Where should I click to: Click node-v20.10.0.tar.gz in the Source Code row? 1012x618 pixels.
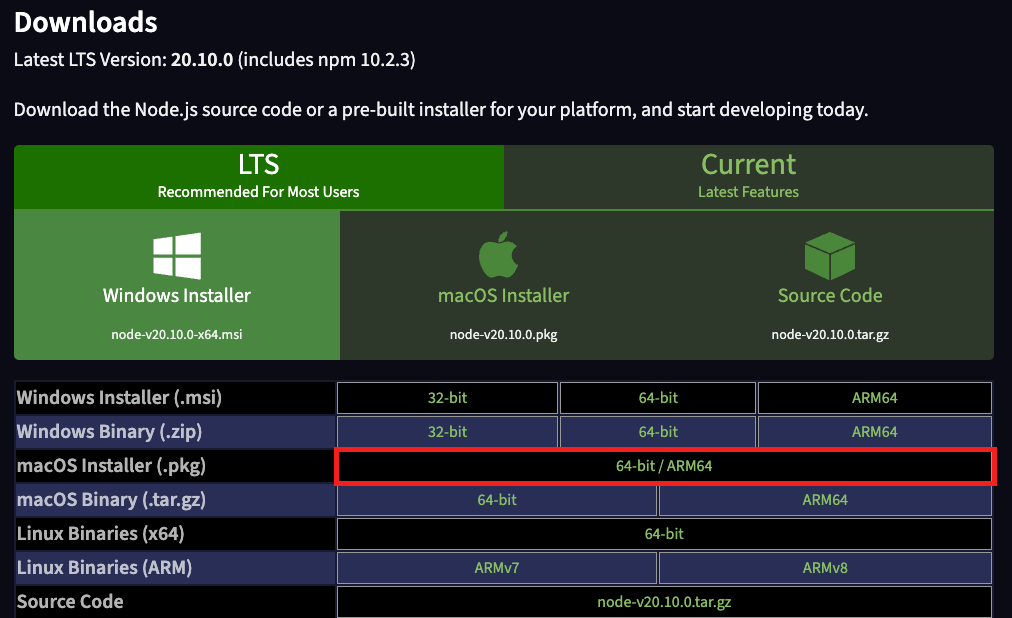click(664, 602)
